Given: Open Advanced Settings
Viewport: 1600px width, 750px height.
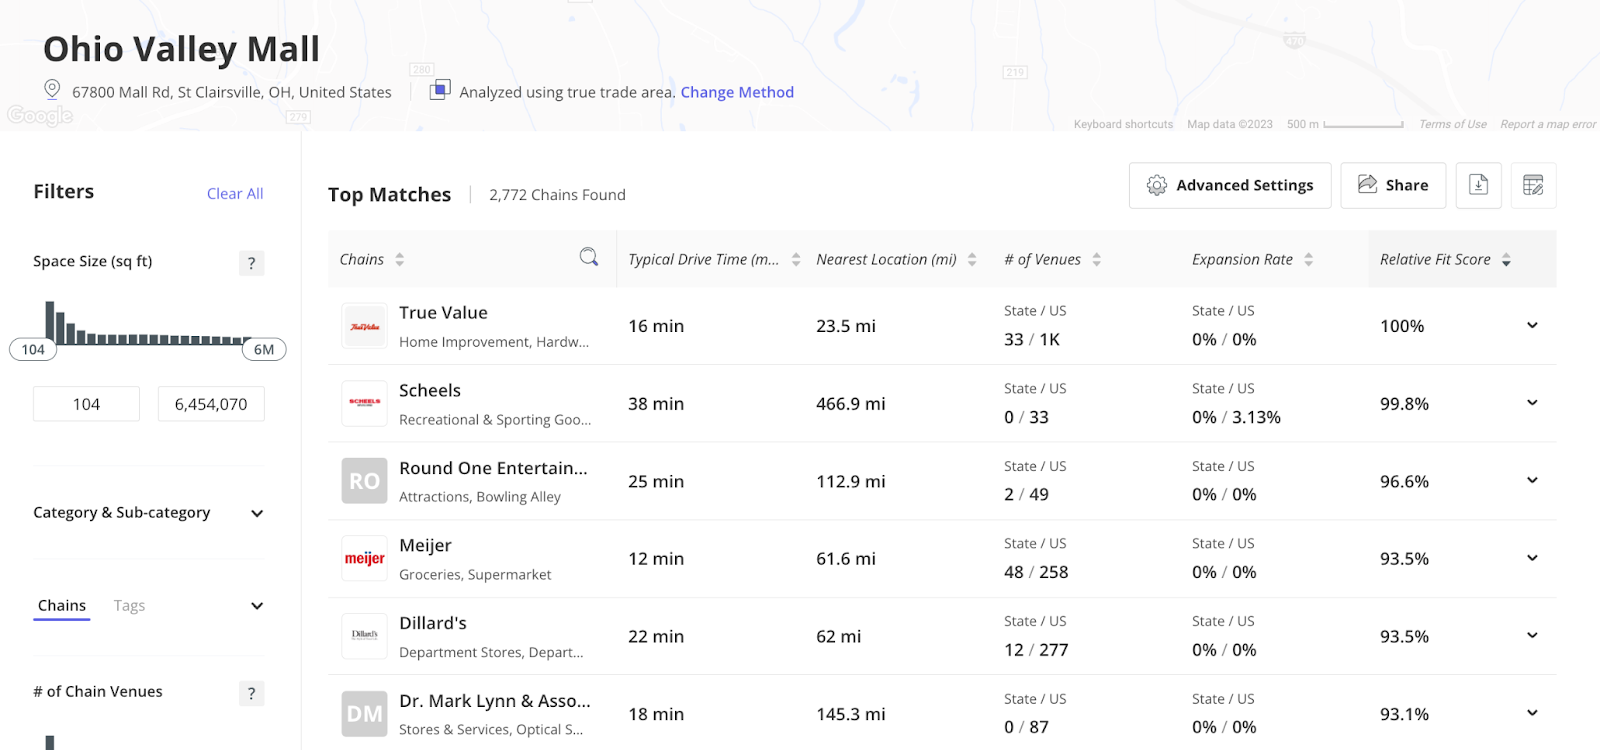Looking at the screenshot, I should (1230, 185).
